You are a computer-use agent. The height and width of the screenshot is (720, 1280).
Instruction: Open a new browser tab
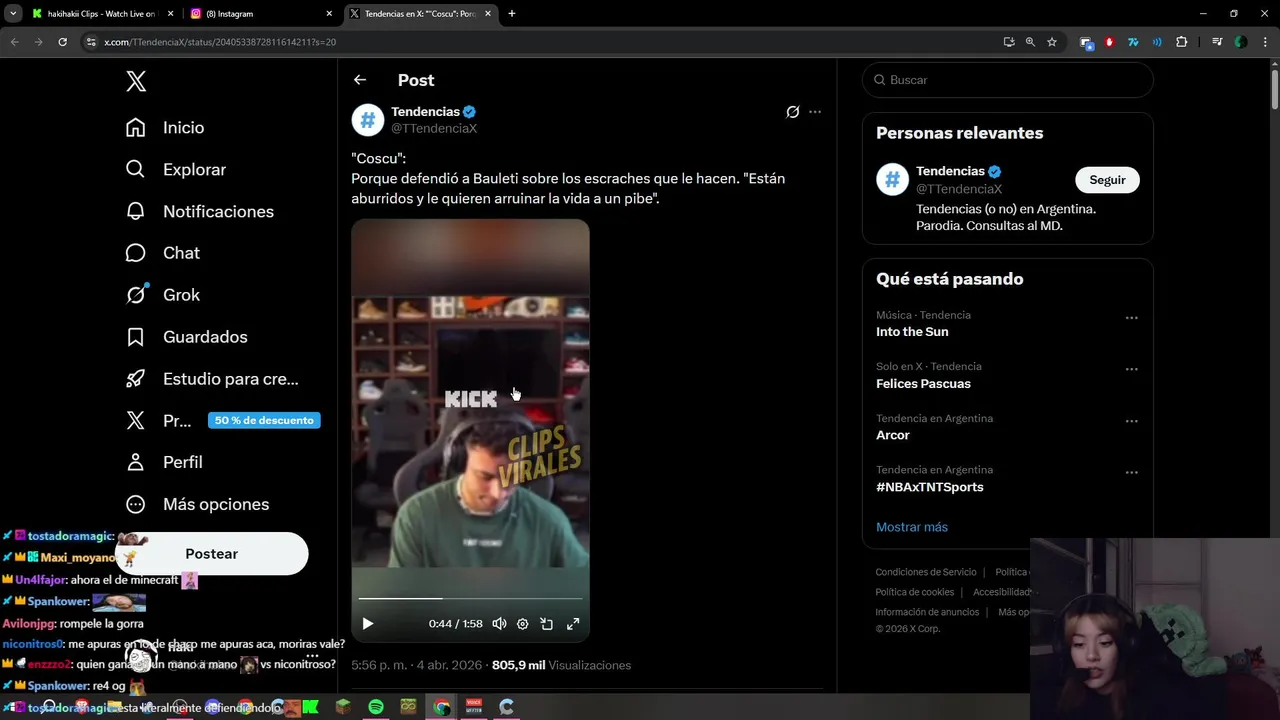point(512,14)
